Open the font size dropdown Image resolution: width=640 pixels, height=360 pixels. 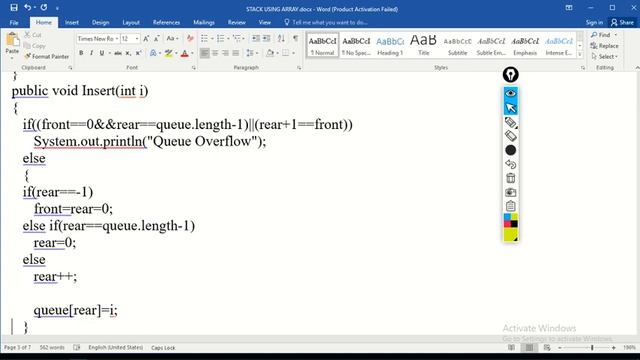[x=137, y=39]
